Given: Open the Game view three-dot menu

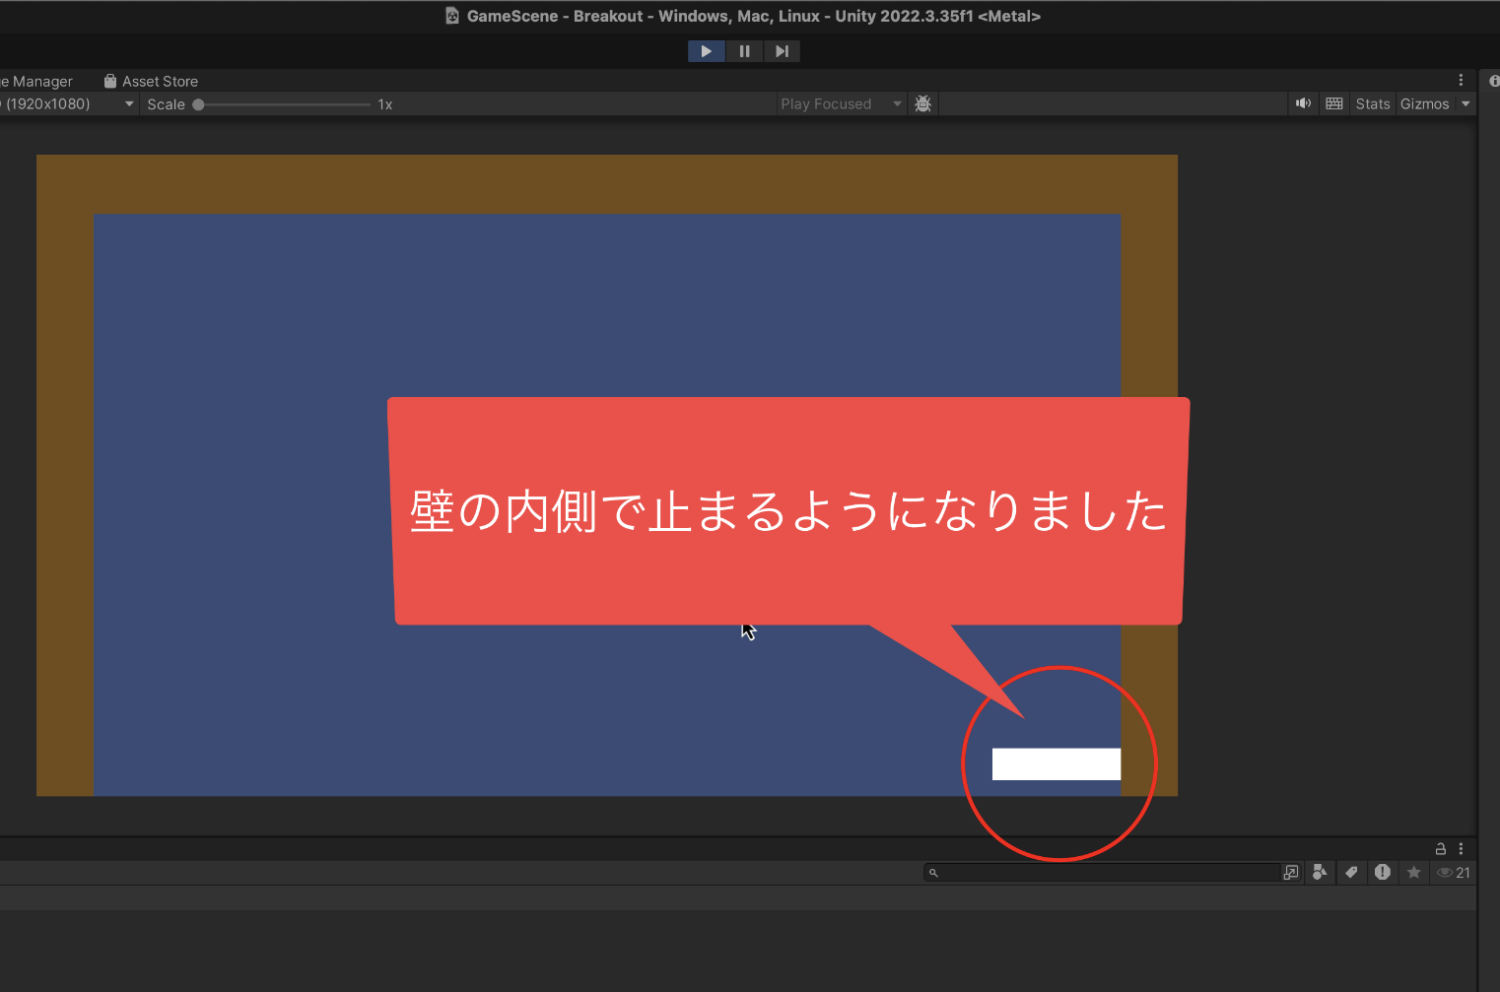Looking at the screenshot, I should [x=1461, y=80].
